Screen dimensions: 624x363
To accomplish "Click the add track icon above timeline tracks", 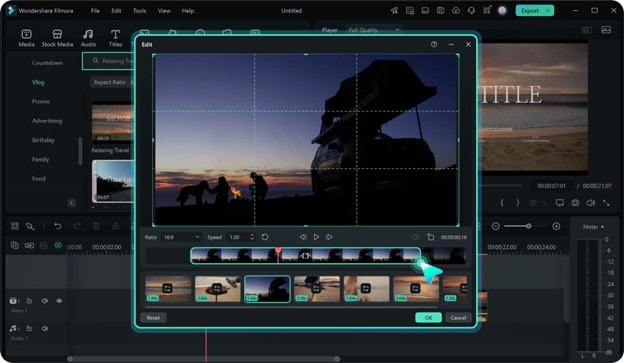I will pos(15,245).
